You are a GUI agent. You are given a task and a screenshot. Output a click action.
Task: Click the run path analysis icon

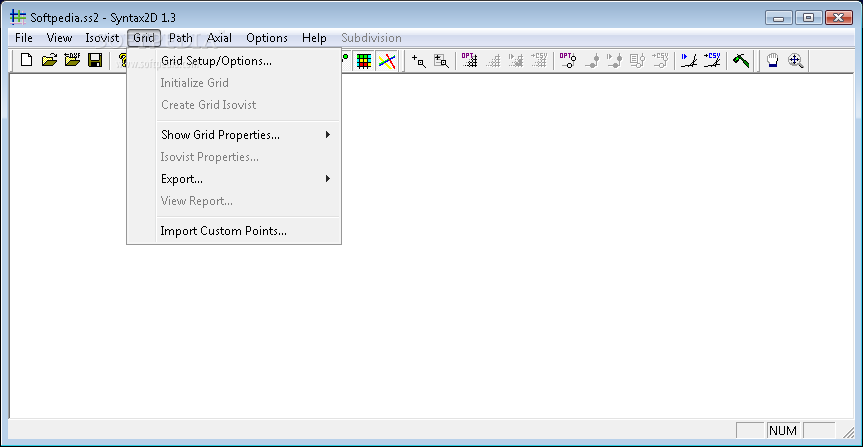tap(614, 61)
